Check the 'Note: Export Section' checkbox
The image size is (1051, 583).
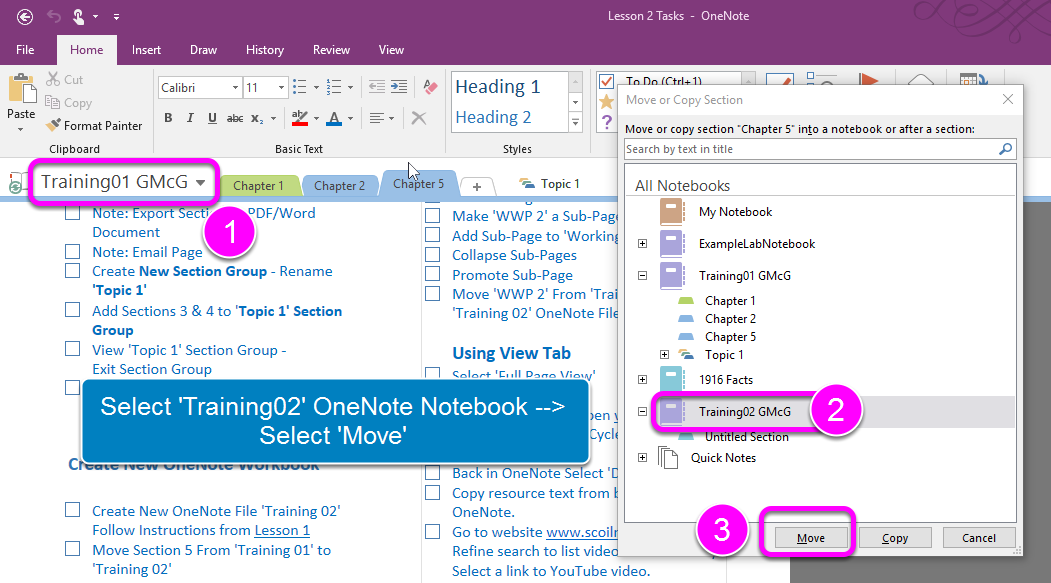[x=72, y=213]
